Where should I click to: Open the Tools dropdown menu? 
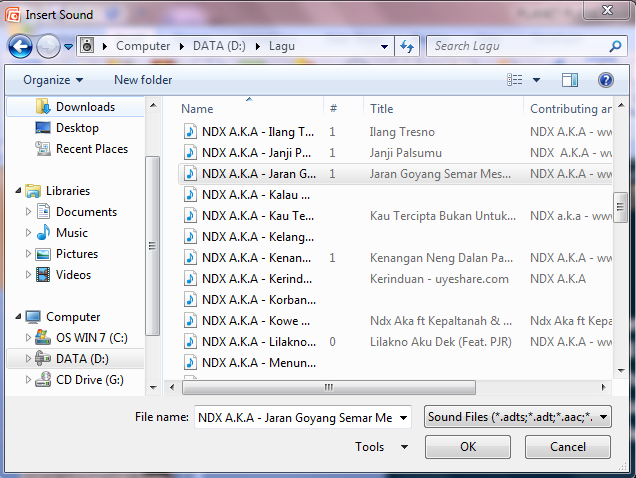(x=381, y=447)
